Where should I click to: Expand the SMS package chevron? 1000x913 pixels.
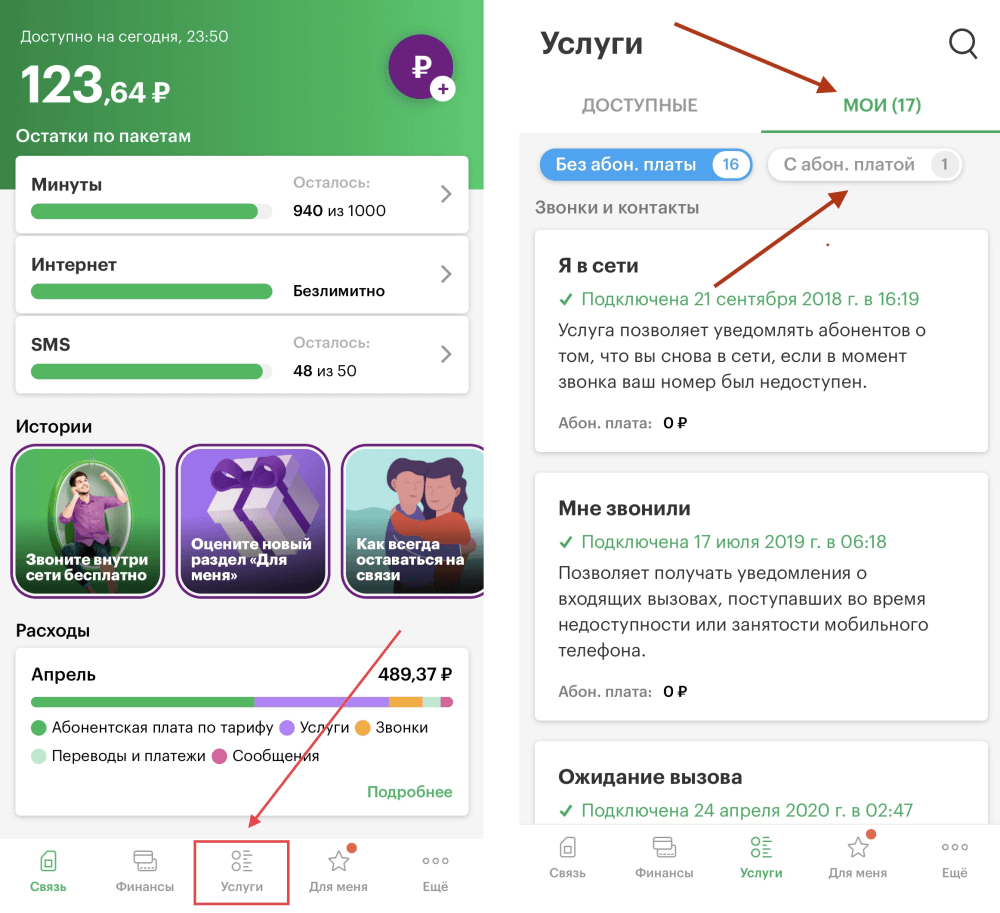click(446, 354)
